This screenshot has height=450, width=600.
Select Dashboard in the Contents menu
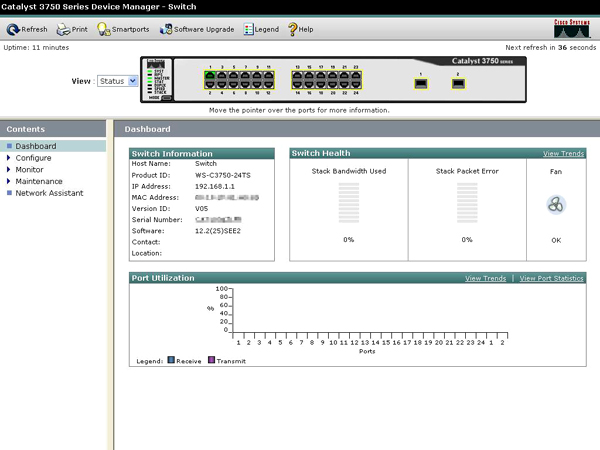click(x=36, y=146)
